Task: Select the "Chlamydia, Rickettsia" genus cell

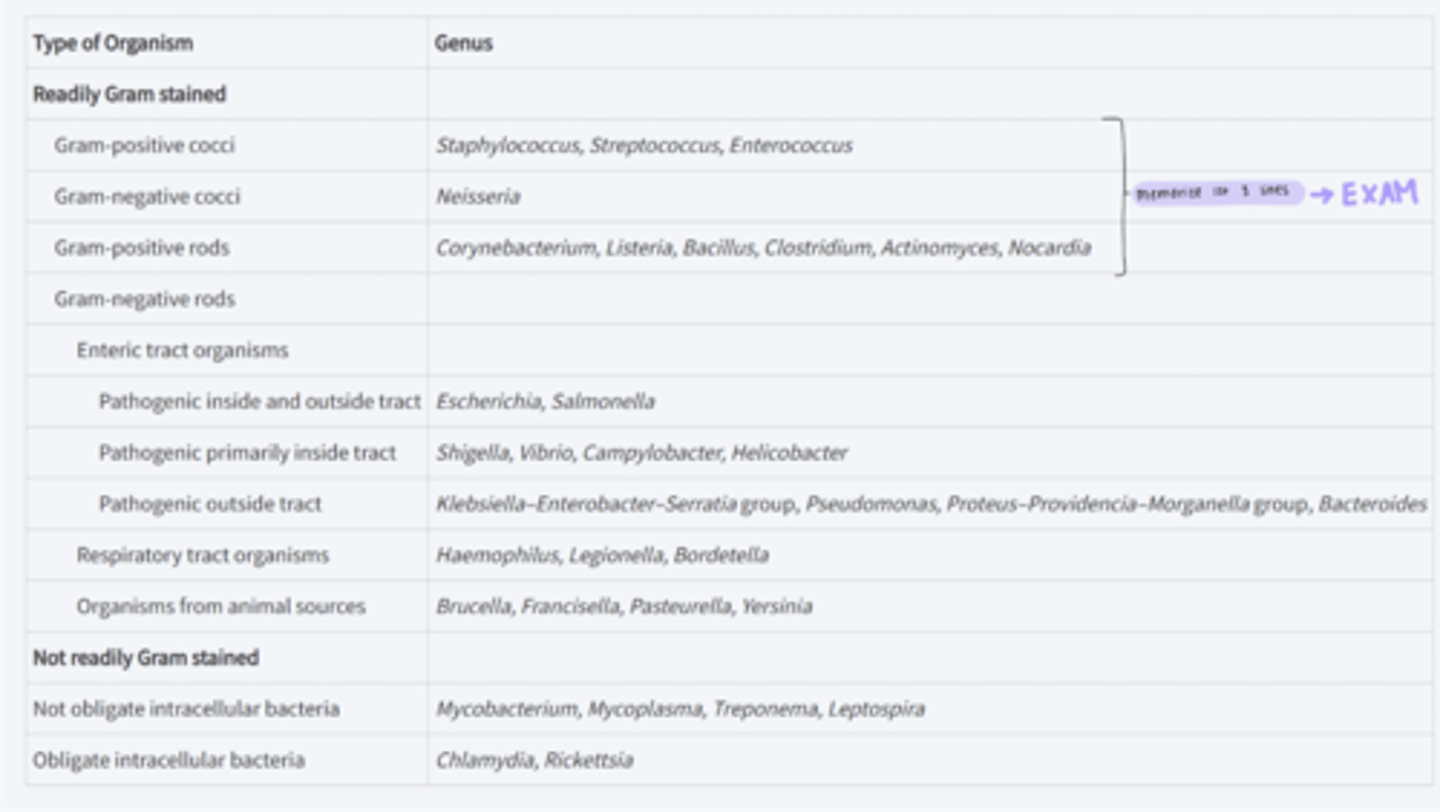Action: (x=534, y=760)
